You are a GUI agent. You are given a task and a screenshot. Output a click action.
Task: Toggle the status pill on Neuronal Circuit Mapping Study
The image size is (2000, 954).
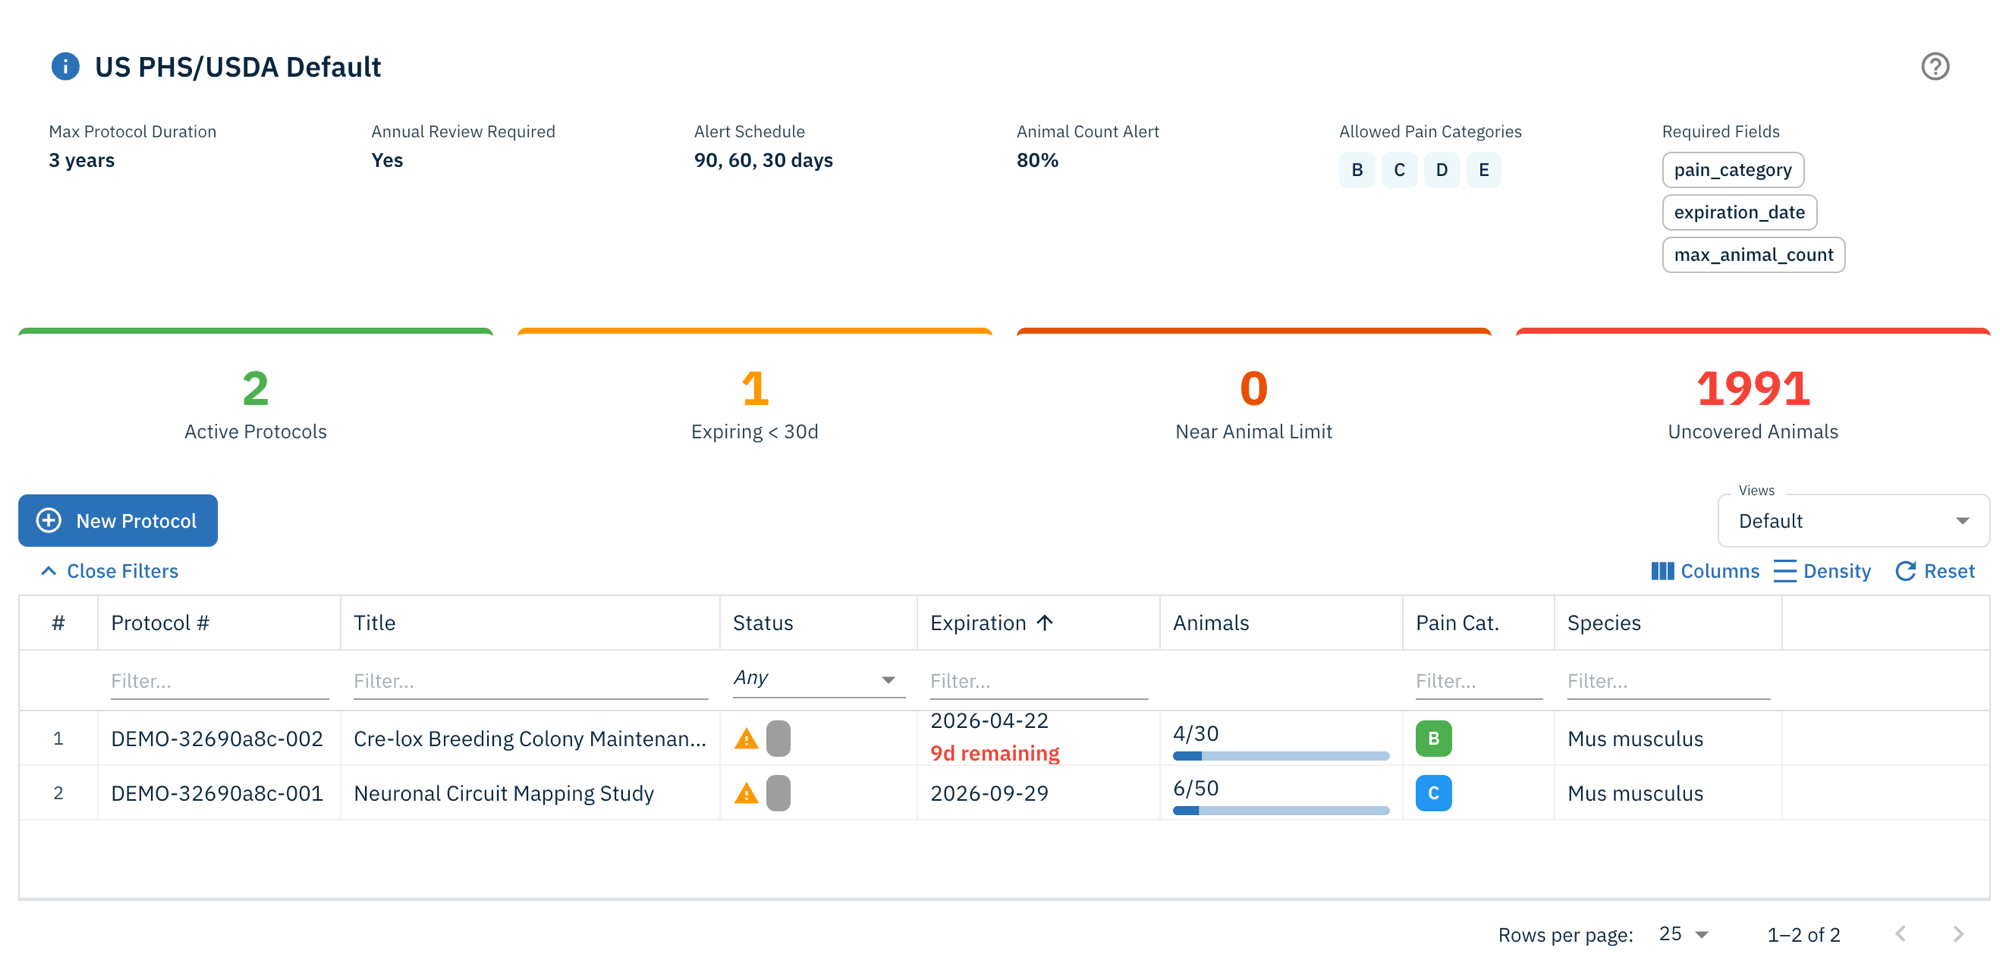(x=777, y=793)
